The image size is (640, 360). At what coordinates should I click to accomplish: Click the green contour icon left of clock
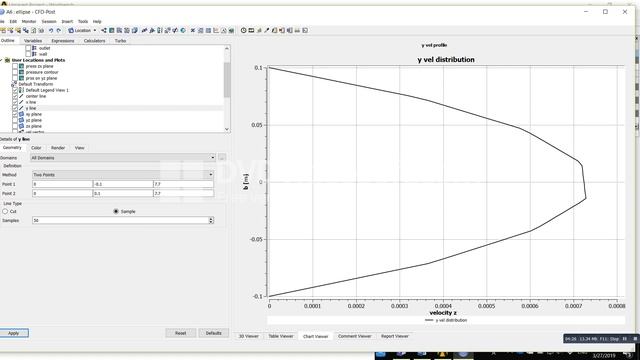coord(231,31)
